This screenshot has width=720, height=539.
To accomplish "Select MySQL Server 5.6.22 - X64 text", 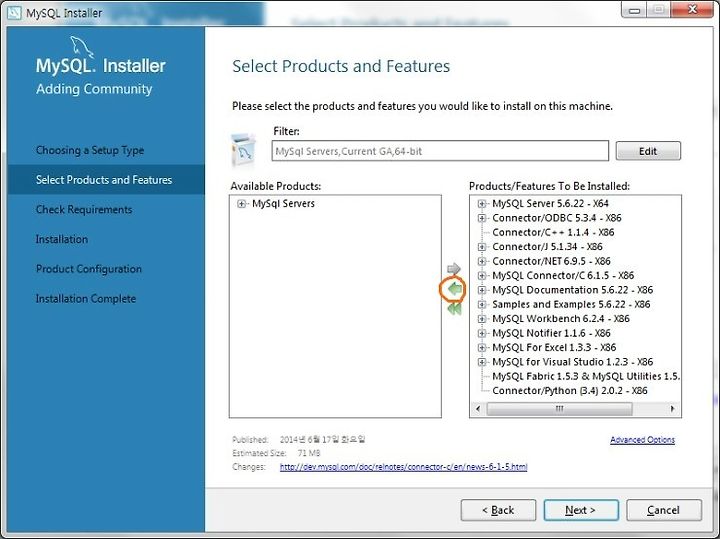I will pos(550,203).
